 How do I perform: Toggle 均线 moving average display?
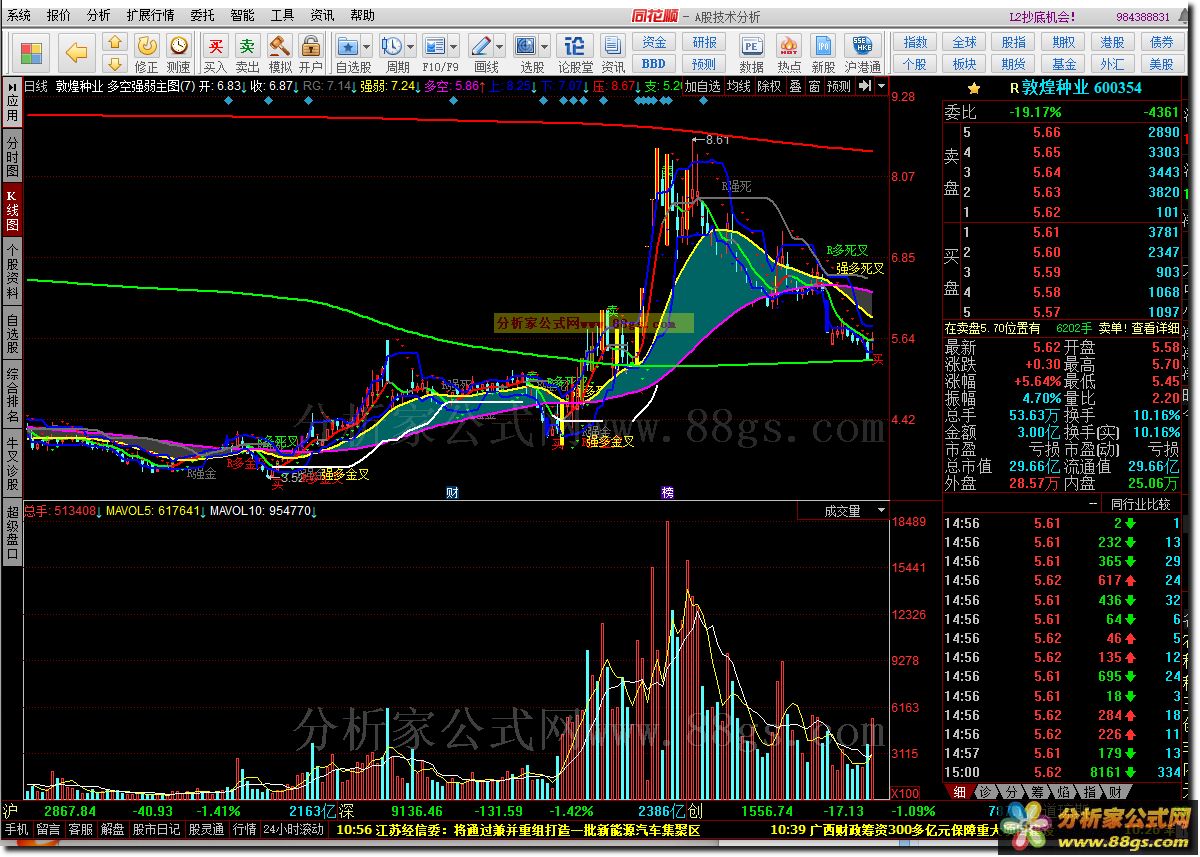[738, 86]
